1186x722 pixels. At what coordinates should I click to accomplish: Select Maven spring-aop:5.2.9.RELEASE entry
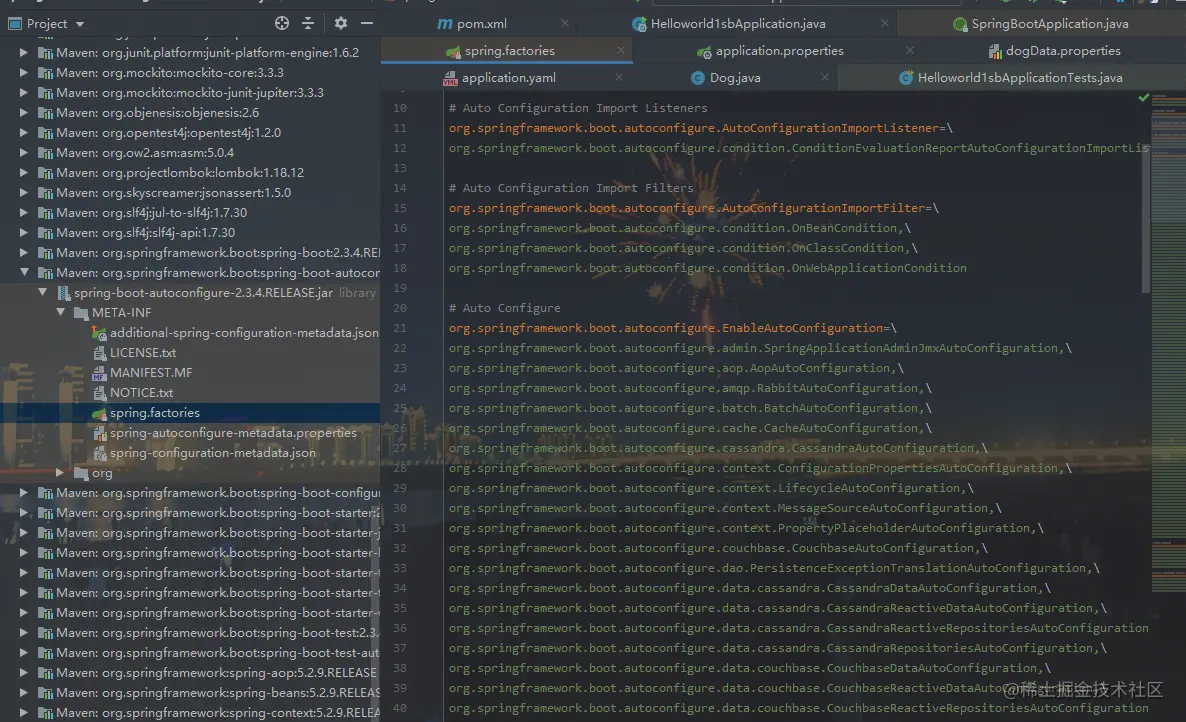coord(216,673)
